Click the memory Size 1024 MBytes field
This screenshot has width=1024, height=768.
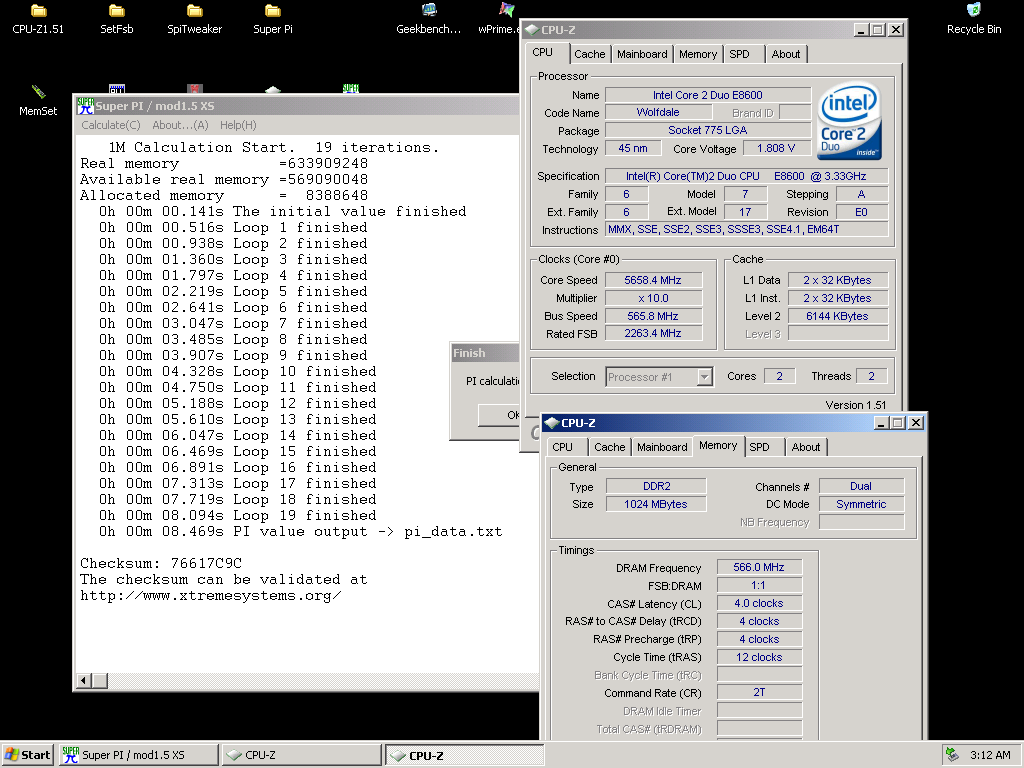[x=656, y=504]
